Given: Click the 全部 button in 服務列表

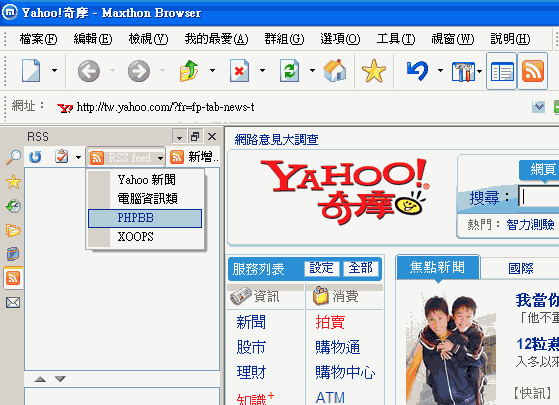Looking at the screenshot, I should pyautogui.click(x=361, y=268).
